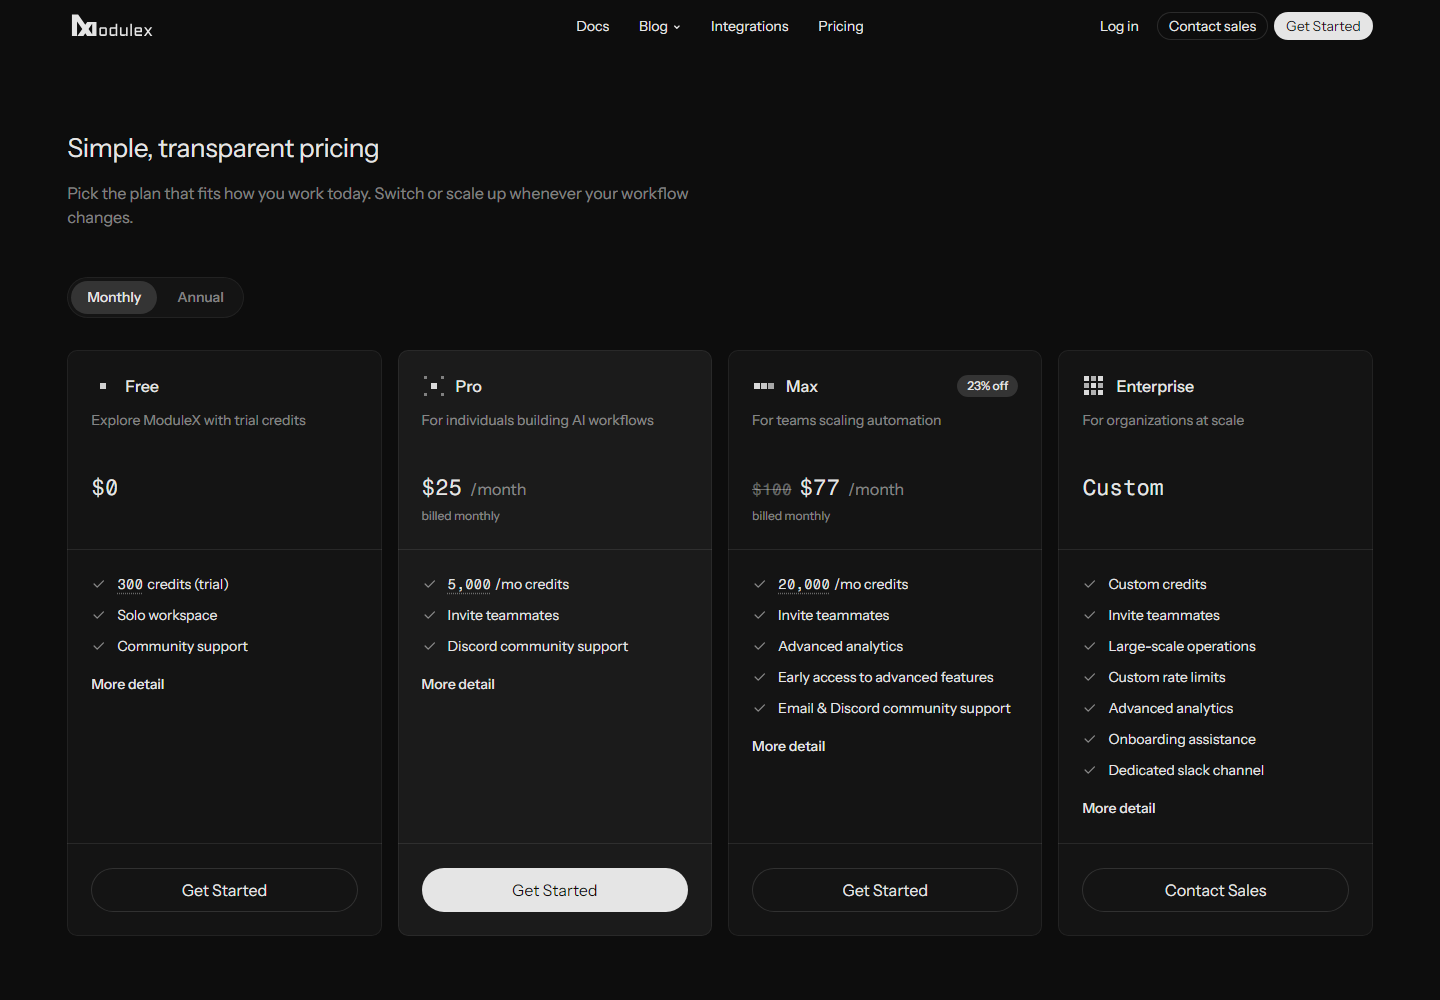Click Contact sales in the header
Image resolution: width=1440 pixels, height=1000 pixels.
click(x=1212, y=26)
